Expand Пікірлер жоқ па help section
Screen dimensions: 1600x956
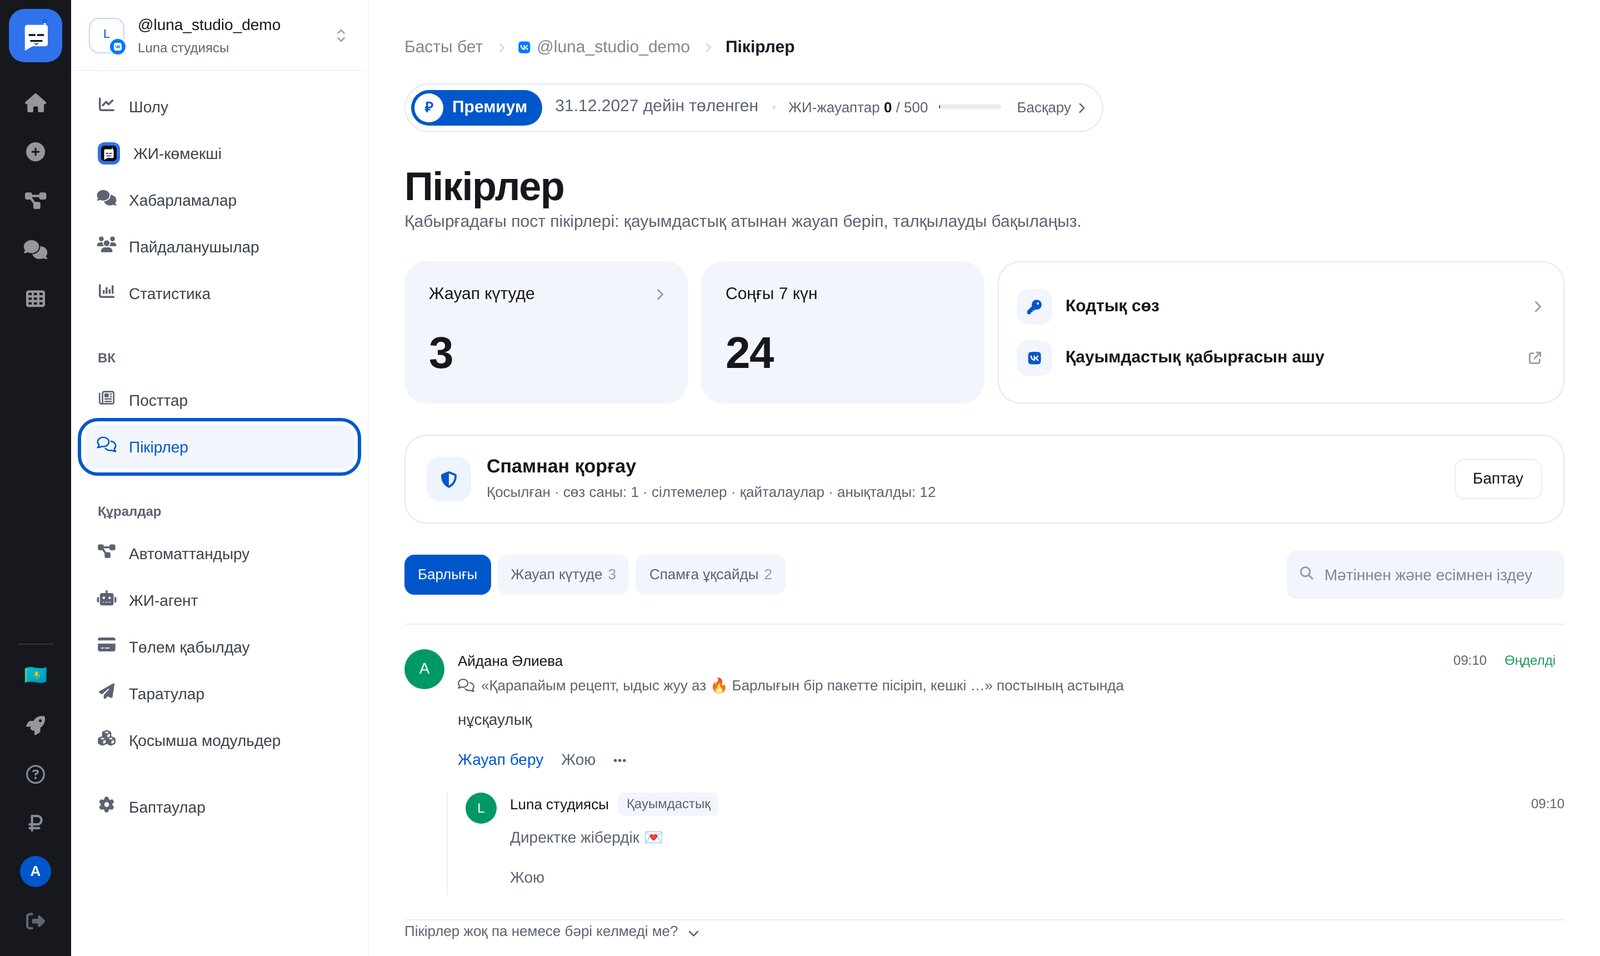(551, 932)
